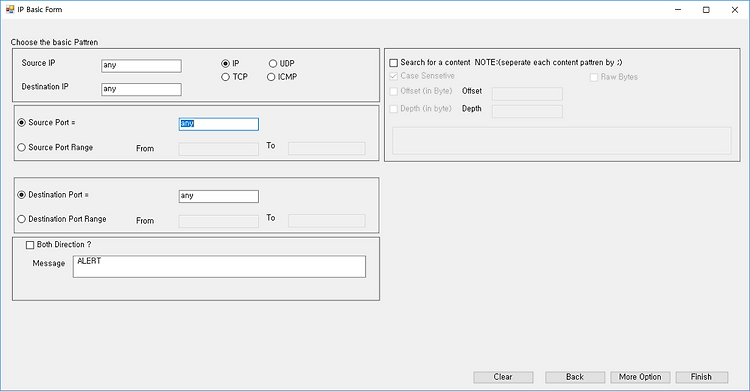750x391 pixels.
Task: Click the Source IP input field
Action: 141,66
